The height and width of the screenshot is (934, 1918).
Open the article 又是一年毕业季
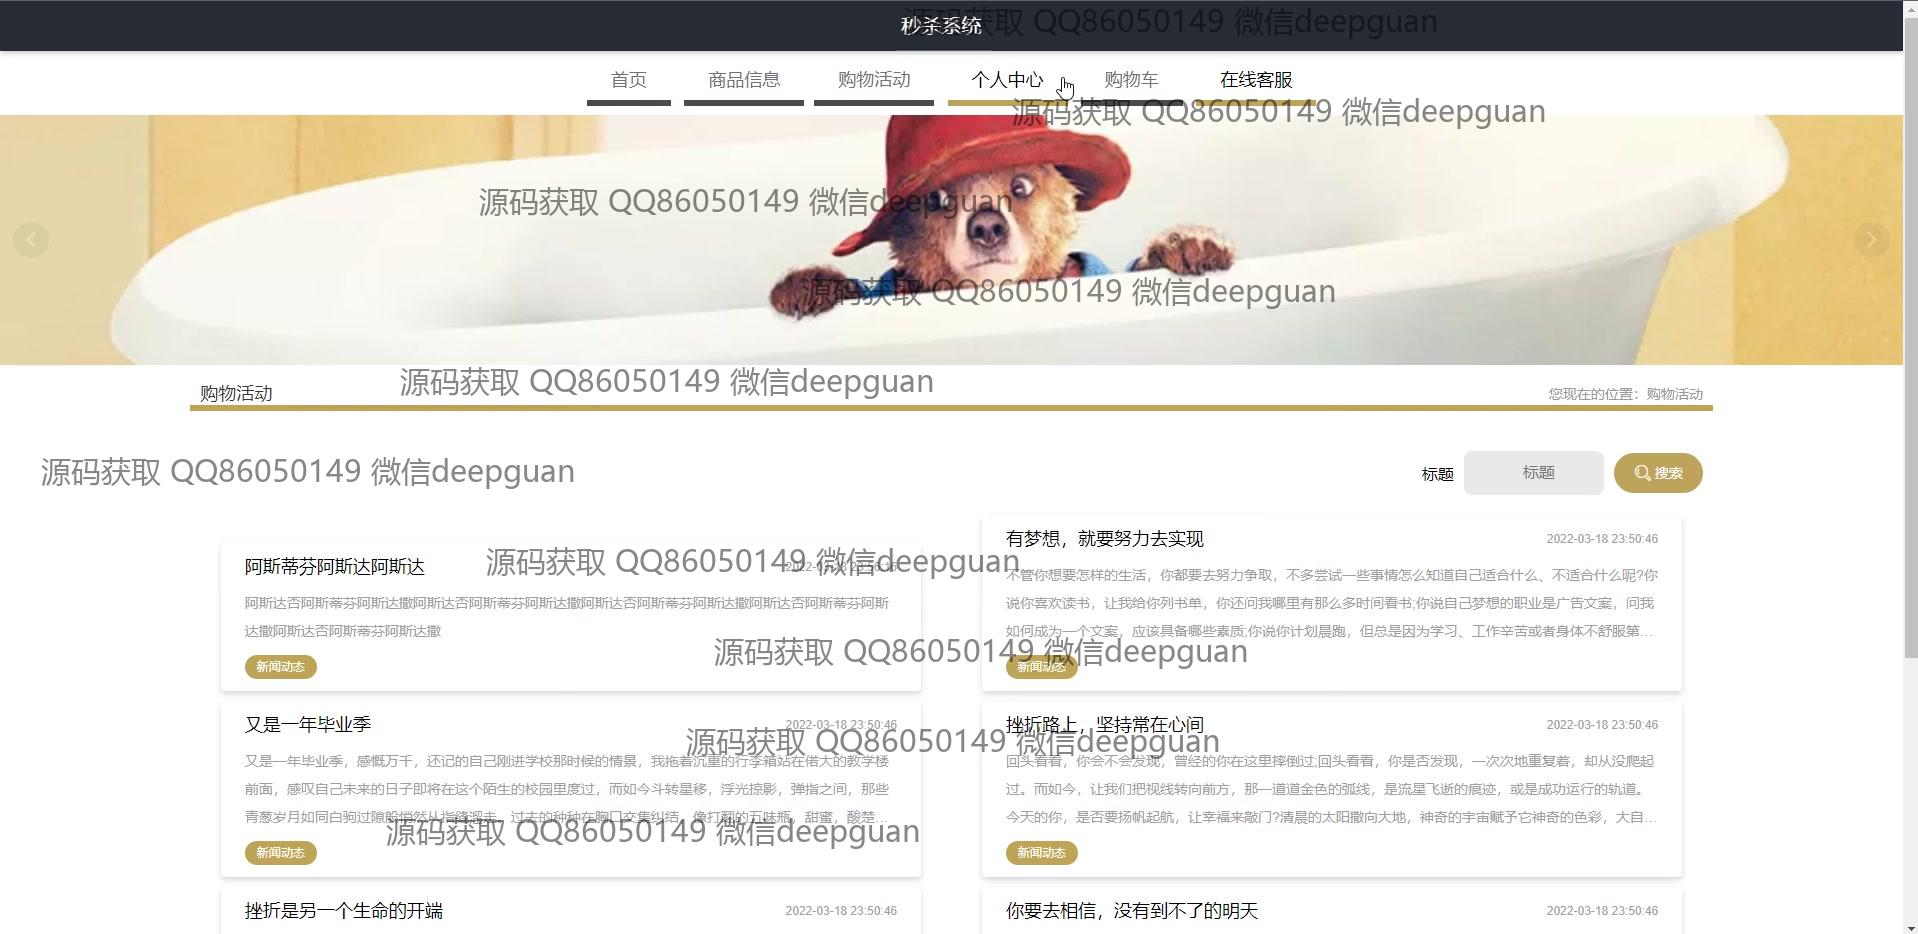tap(307, 725)
